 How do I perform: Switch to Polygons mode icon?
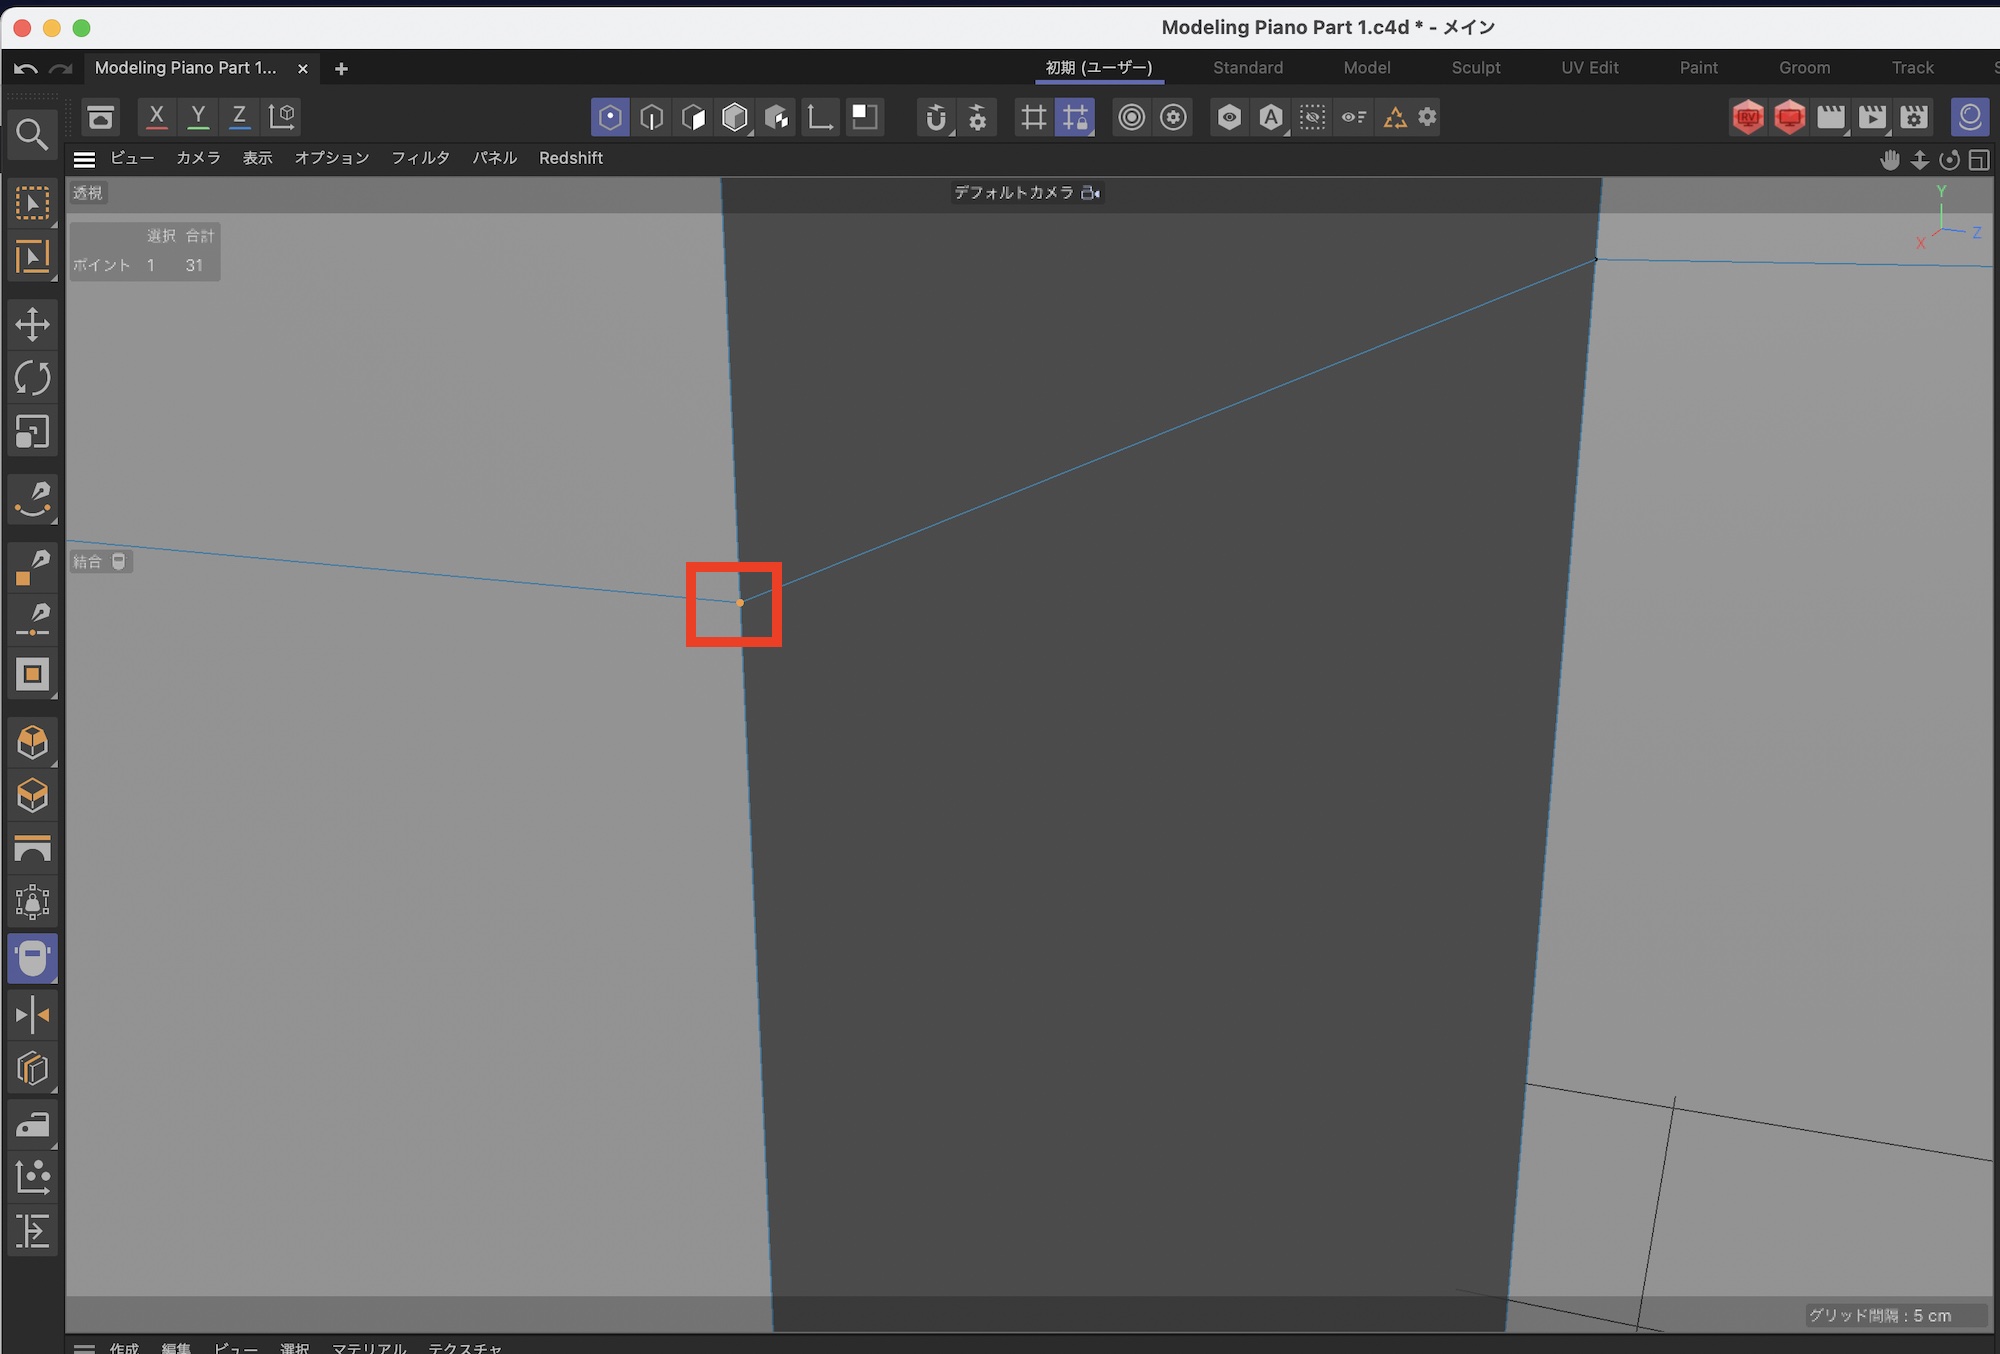(693, 117)
